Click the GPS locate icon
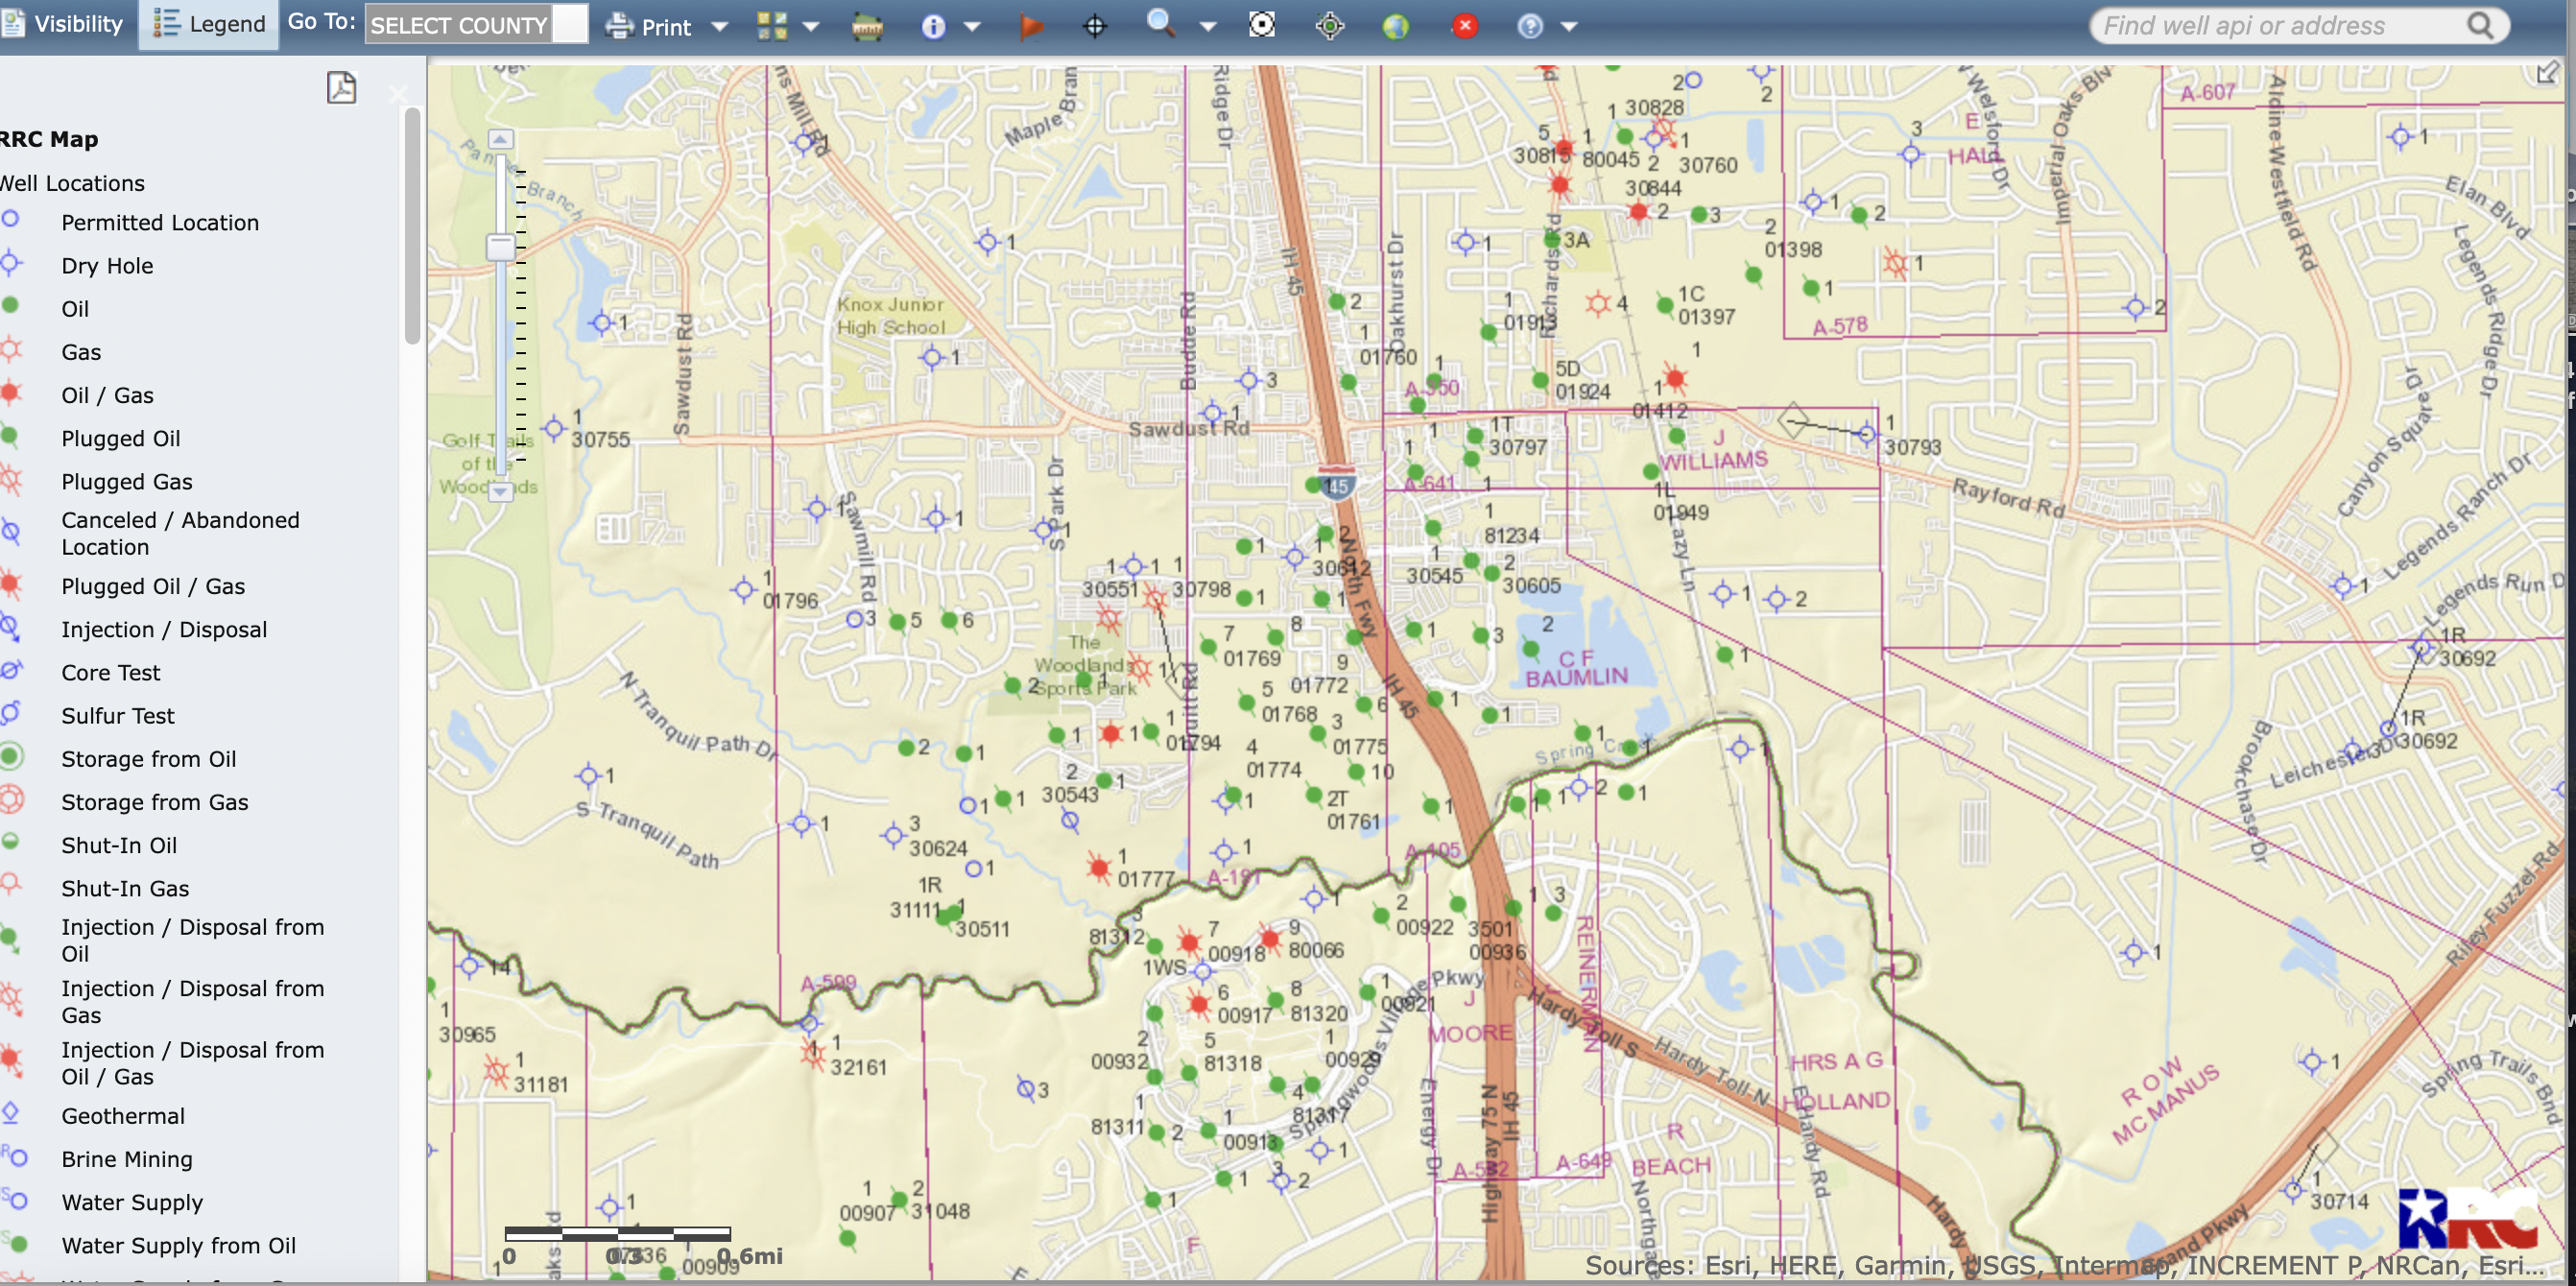2576x1286 pixels. click(x=1330, y=25)
